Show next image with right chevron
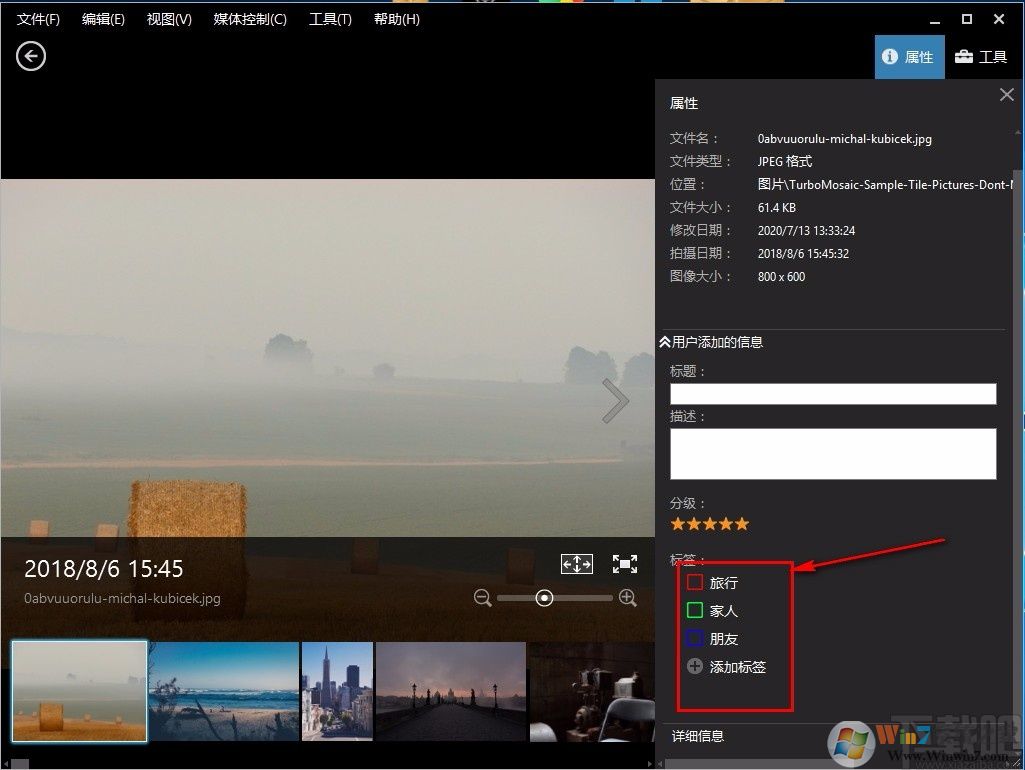This screenshot has width=1025, height=770. pyautogui.click(x=615, y=401)
